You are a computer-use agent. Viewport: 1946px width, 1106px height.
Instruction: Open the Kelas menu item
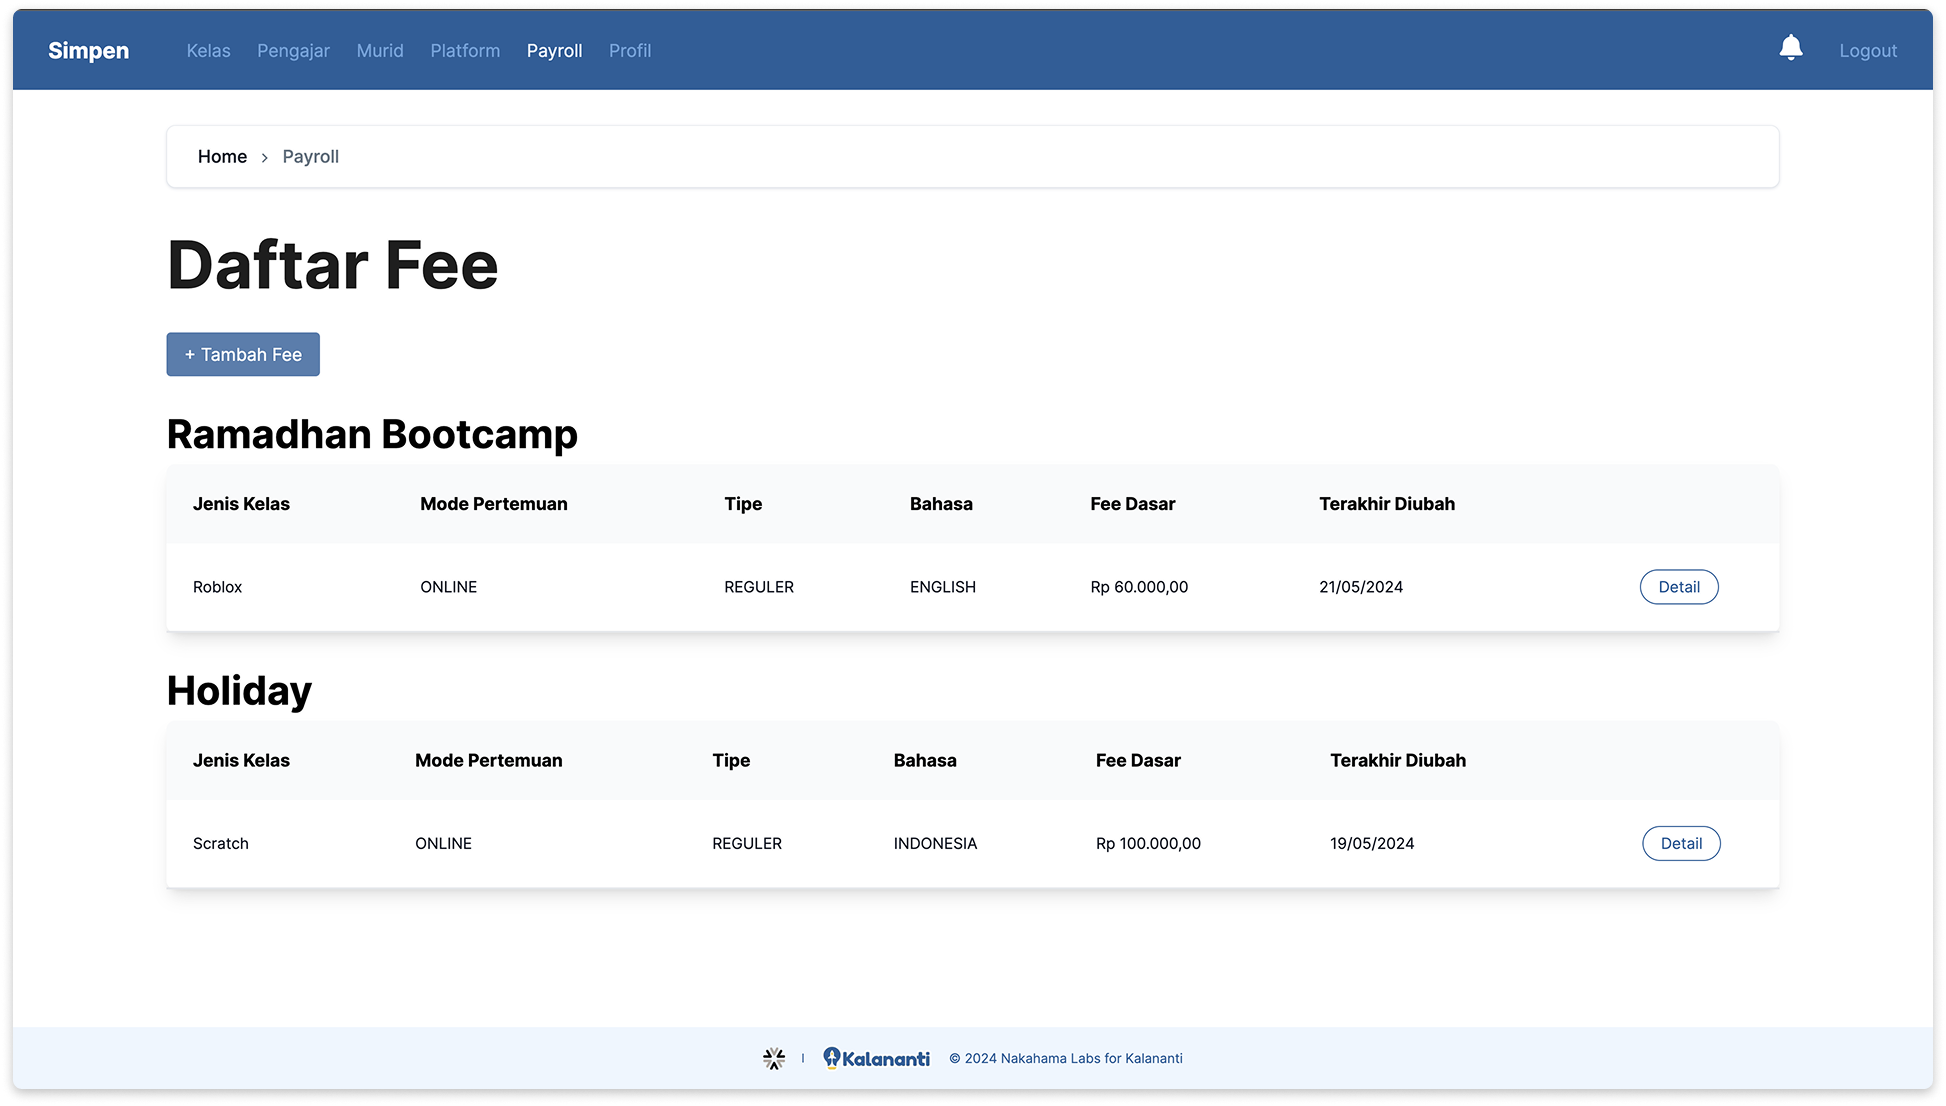[x=208, y=51]
